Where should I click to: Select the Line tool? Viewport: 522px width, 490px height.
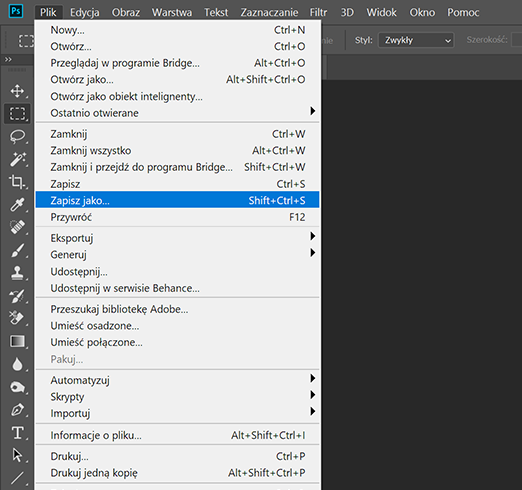[17, 478]
